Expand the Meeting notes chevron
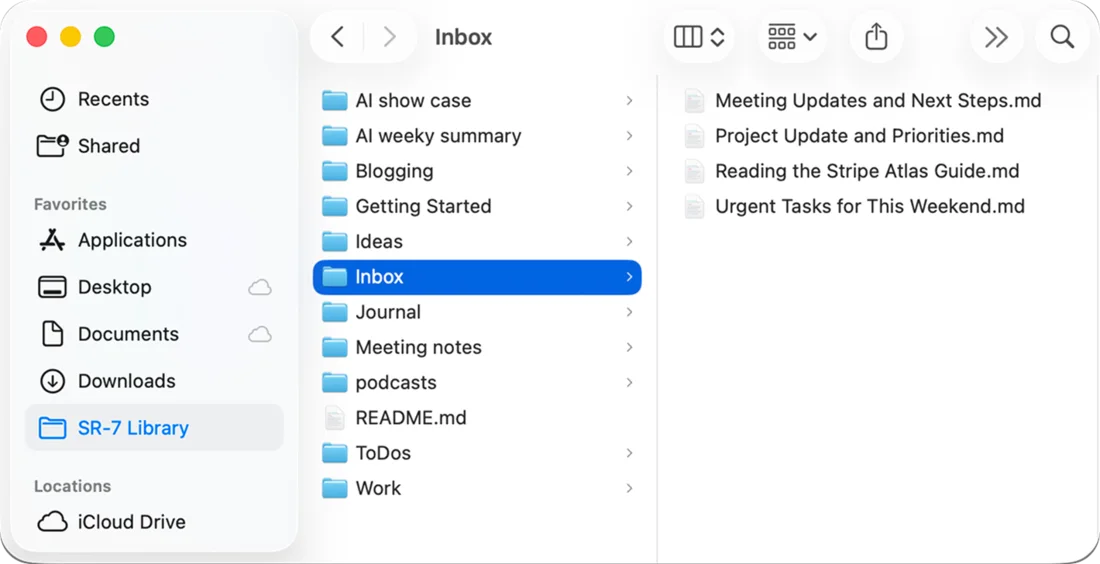The height and width of the screenshot is (564, 1100). (629, 347)
